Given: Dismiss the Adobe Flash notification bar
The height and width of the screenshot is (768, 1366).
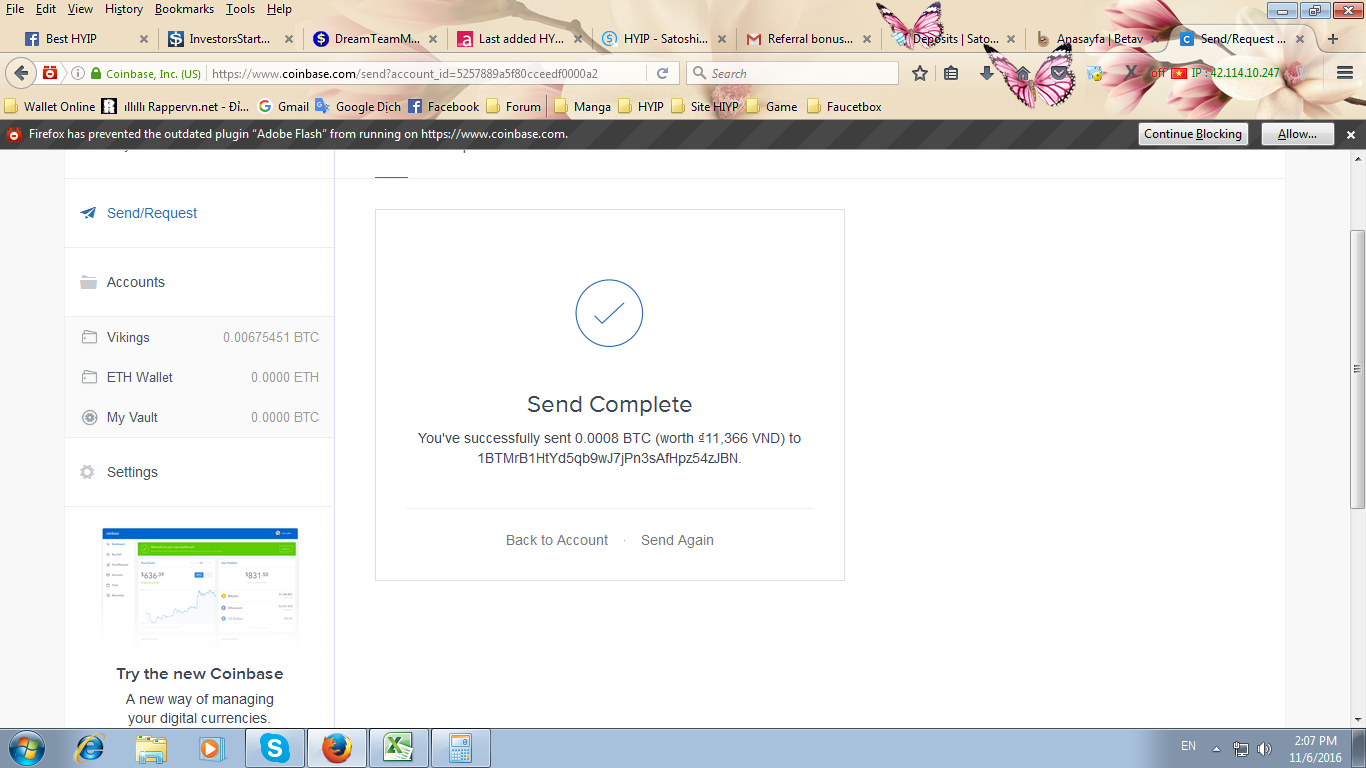Looking at the screenshot, I should (x=1351, y=134).
